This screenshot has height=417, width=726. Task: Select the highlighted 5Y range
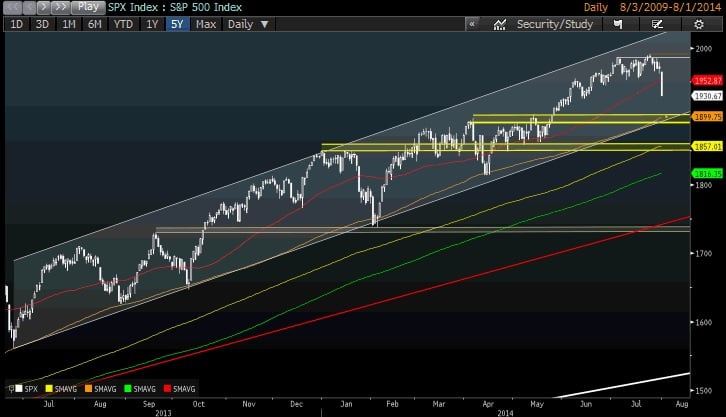(x=177, y=24)
